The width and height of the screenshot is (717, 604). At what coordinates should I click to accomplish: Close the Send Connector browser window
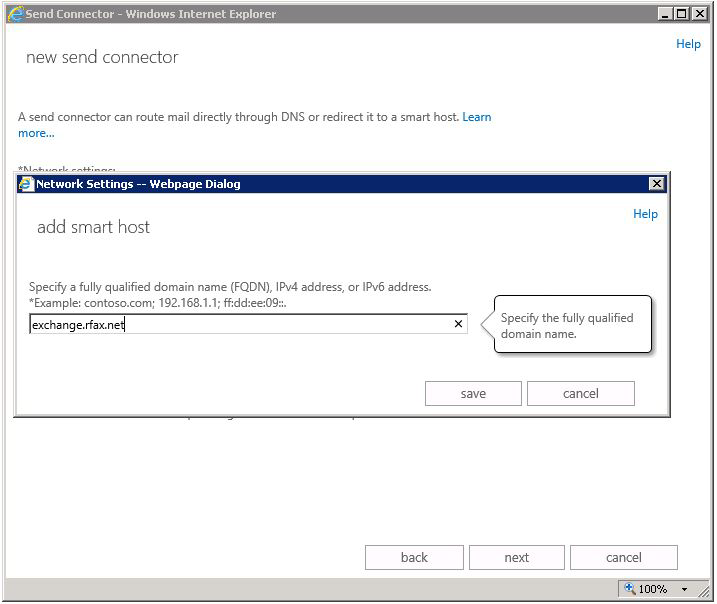[x=700, y=14]
